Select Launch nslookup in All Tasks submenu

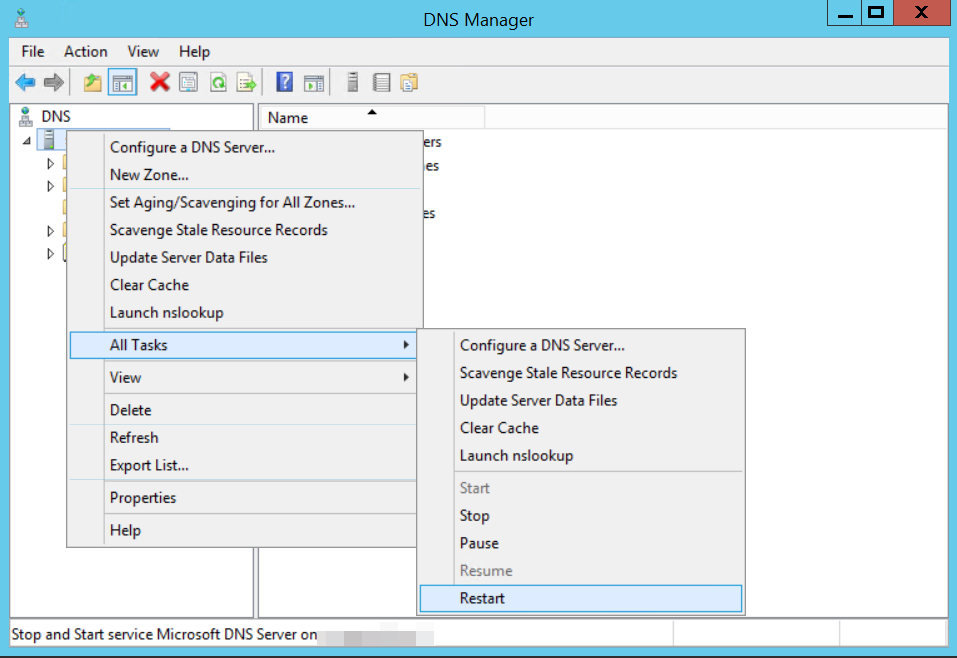point(581,455)
